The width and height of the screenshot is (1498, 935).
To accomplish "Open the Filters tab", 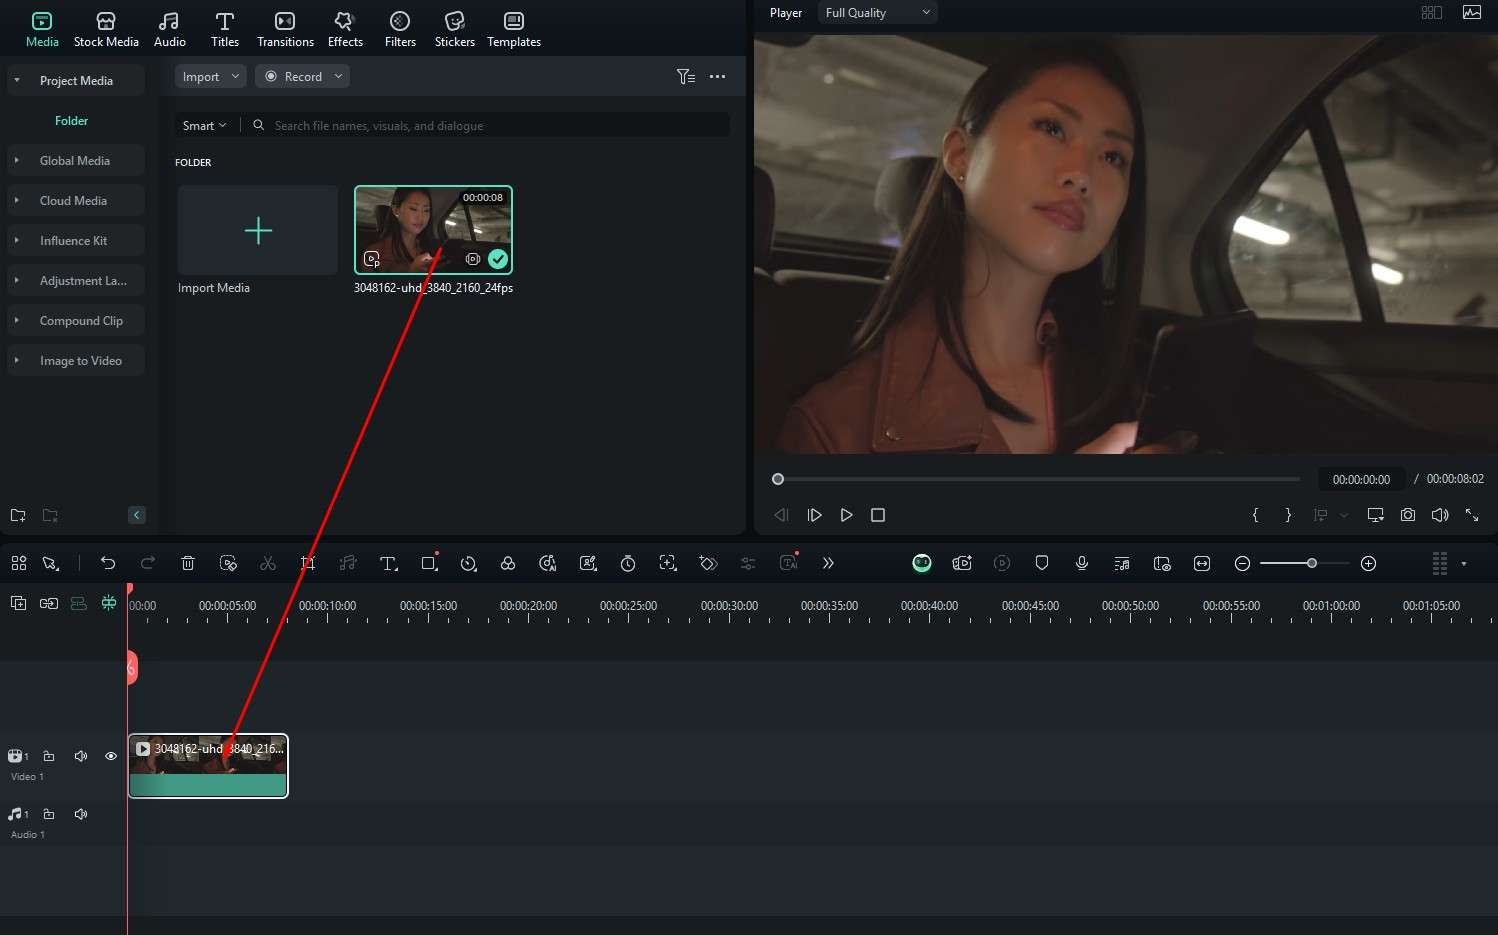I will click(x=400, y=29).
